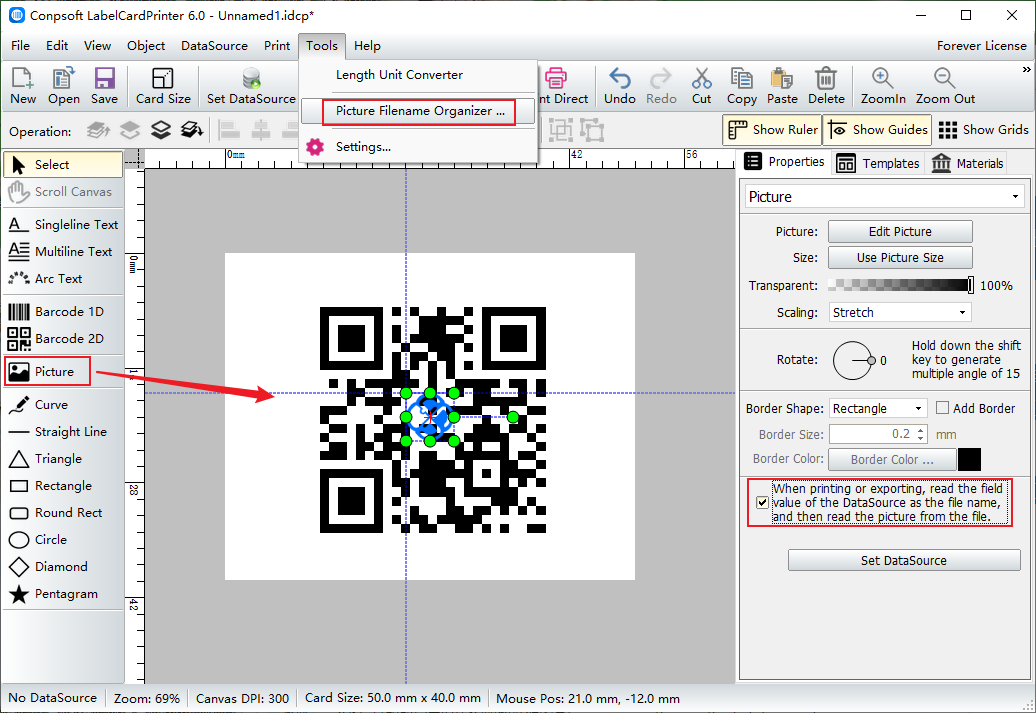Open the Object menu
This screenshot has height=713, width=1036.
pos(146,46)
